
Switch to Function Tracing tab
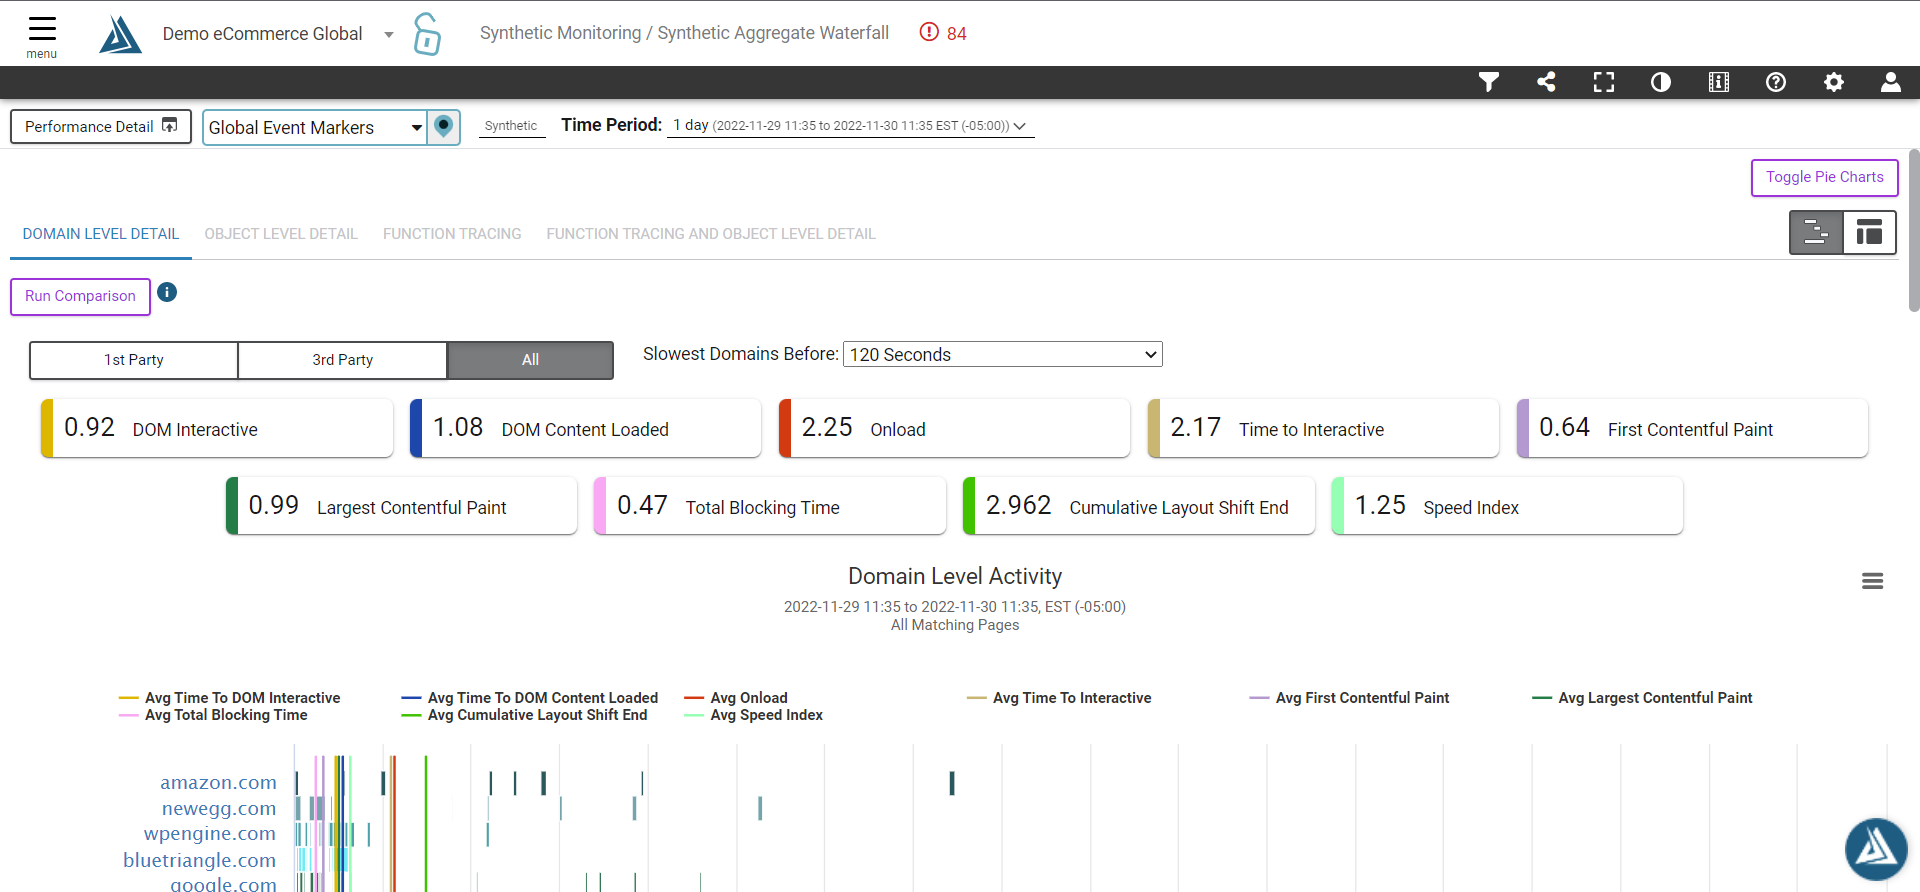pyautogui.click(x=452, y=234)
